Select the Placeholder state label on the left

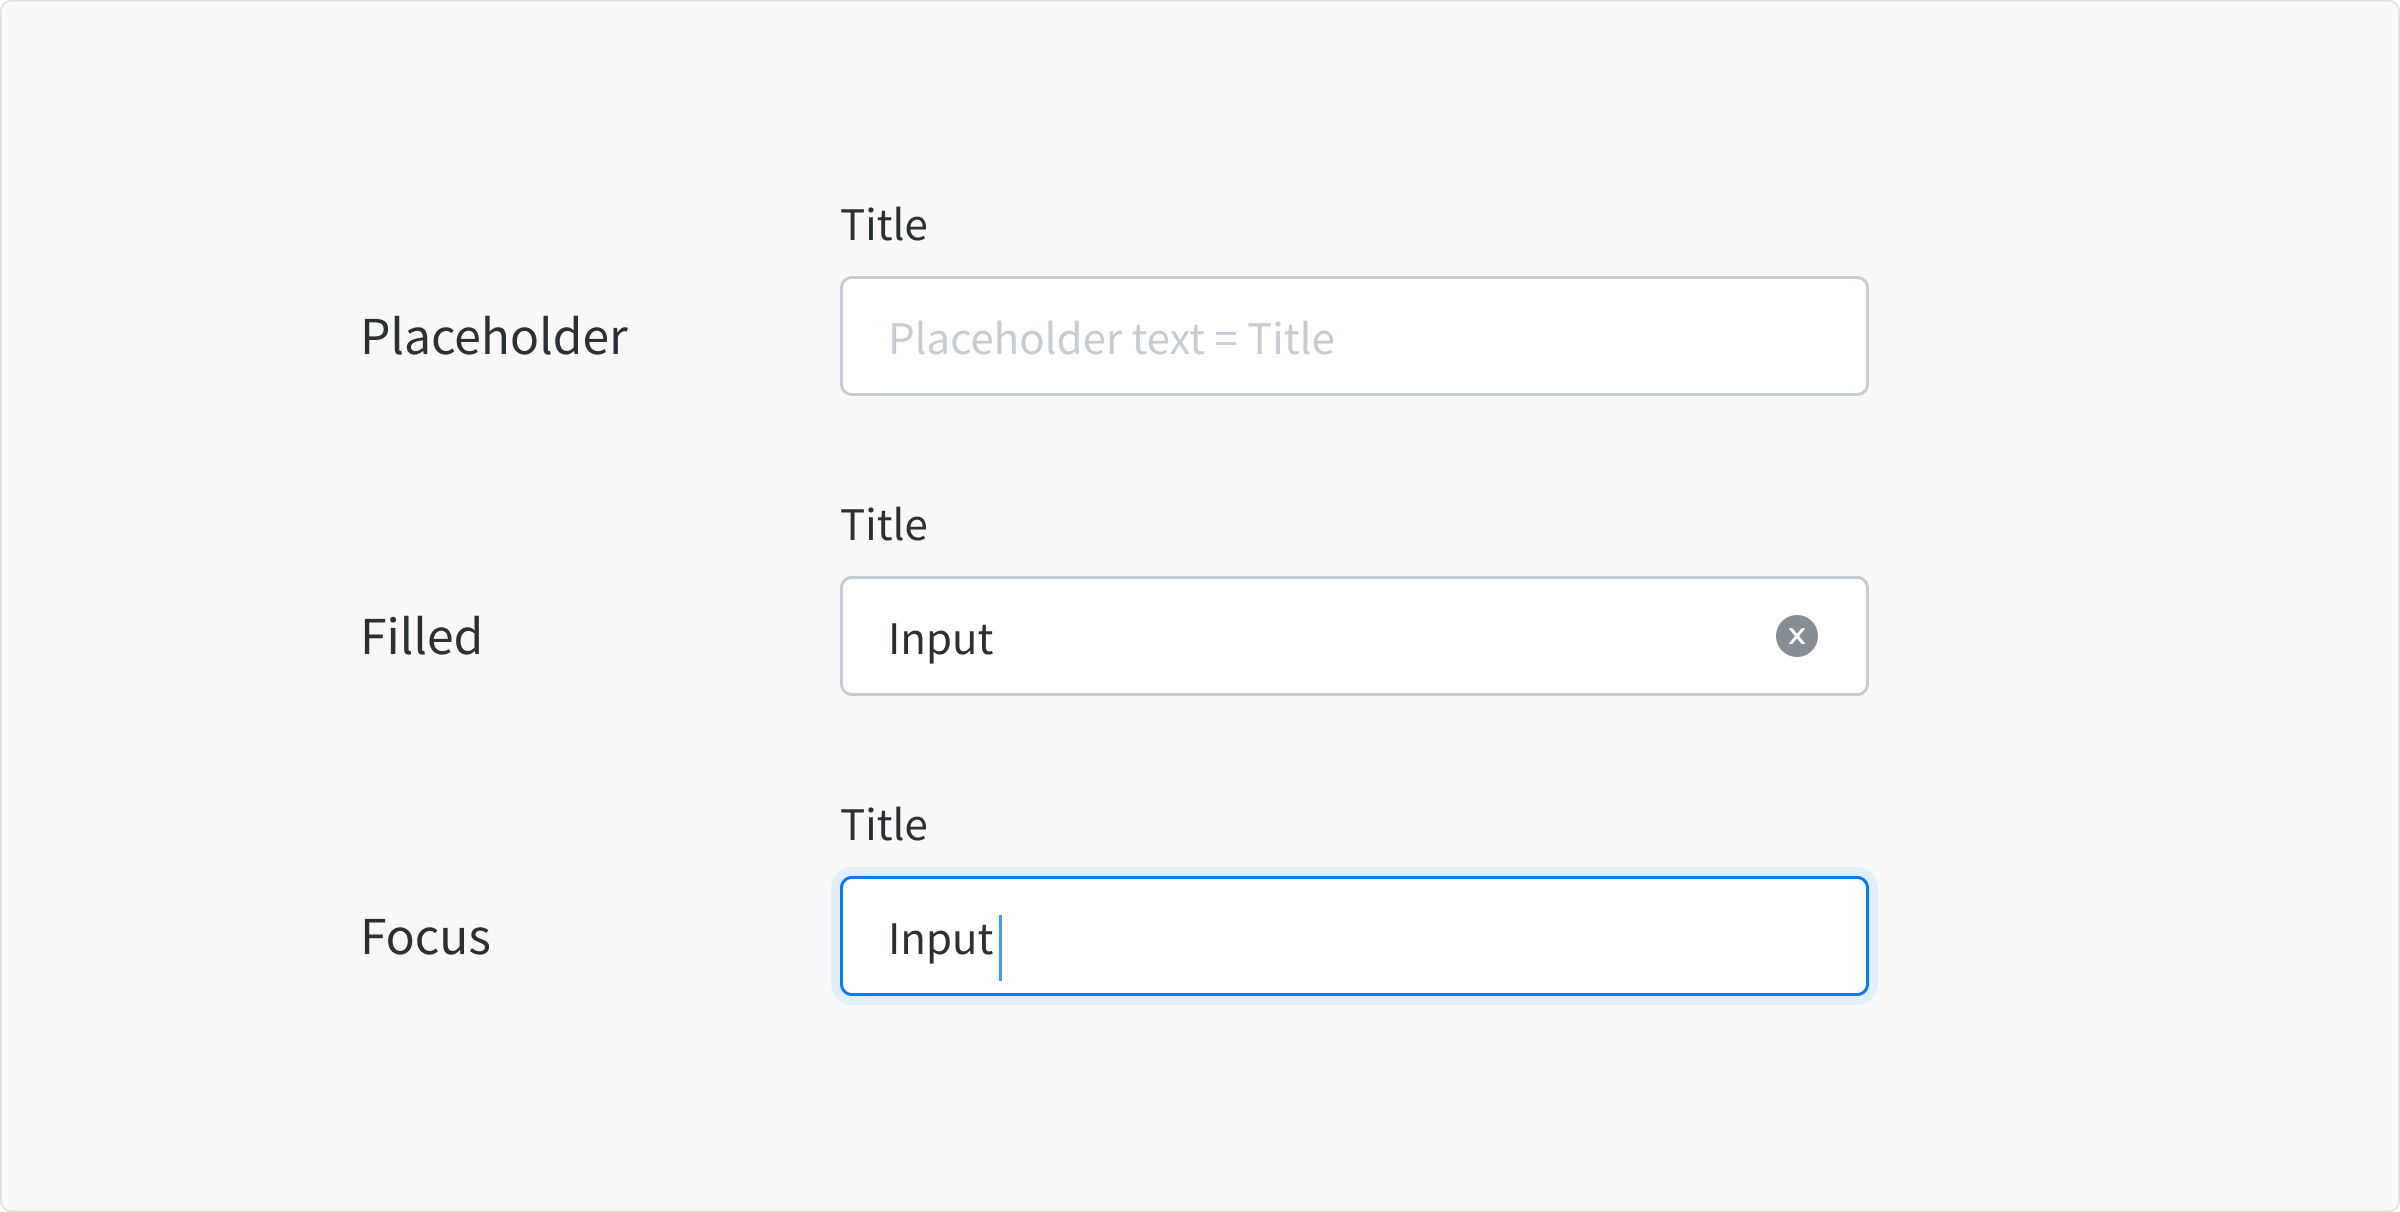[494, 337]
